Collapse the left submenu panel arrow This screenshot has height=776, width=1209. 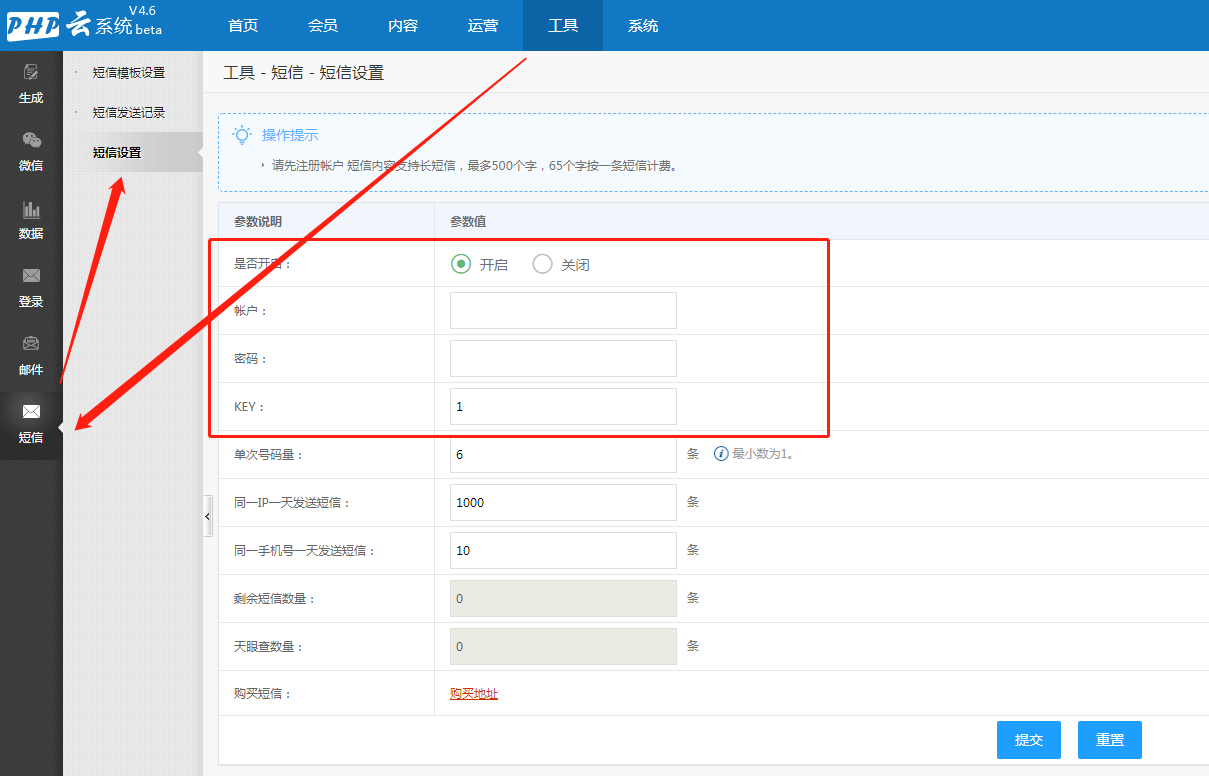[208, 516]
